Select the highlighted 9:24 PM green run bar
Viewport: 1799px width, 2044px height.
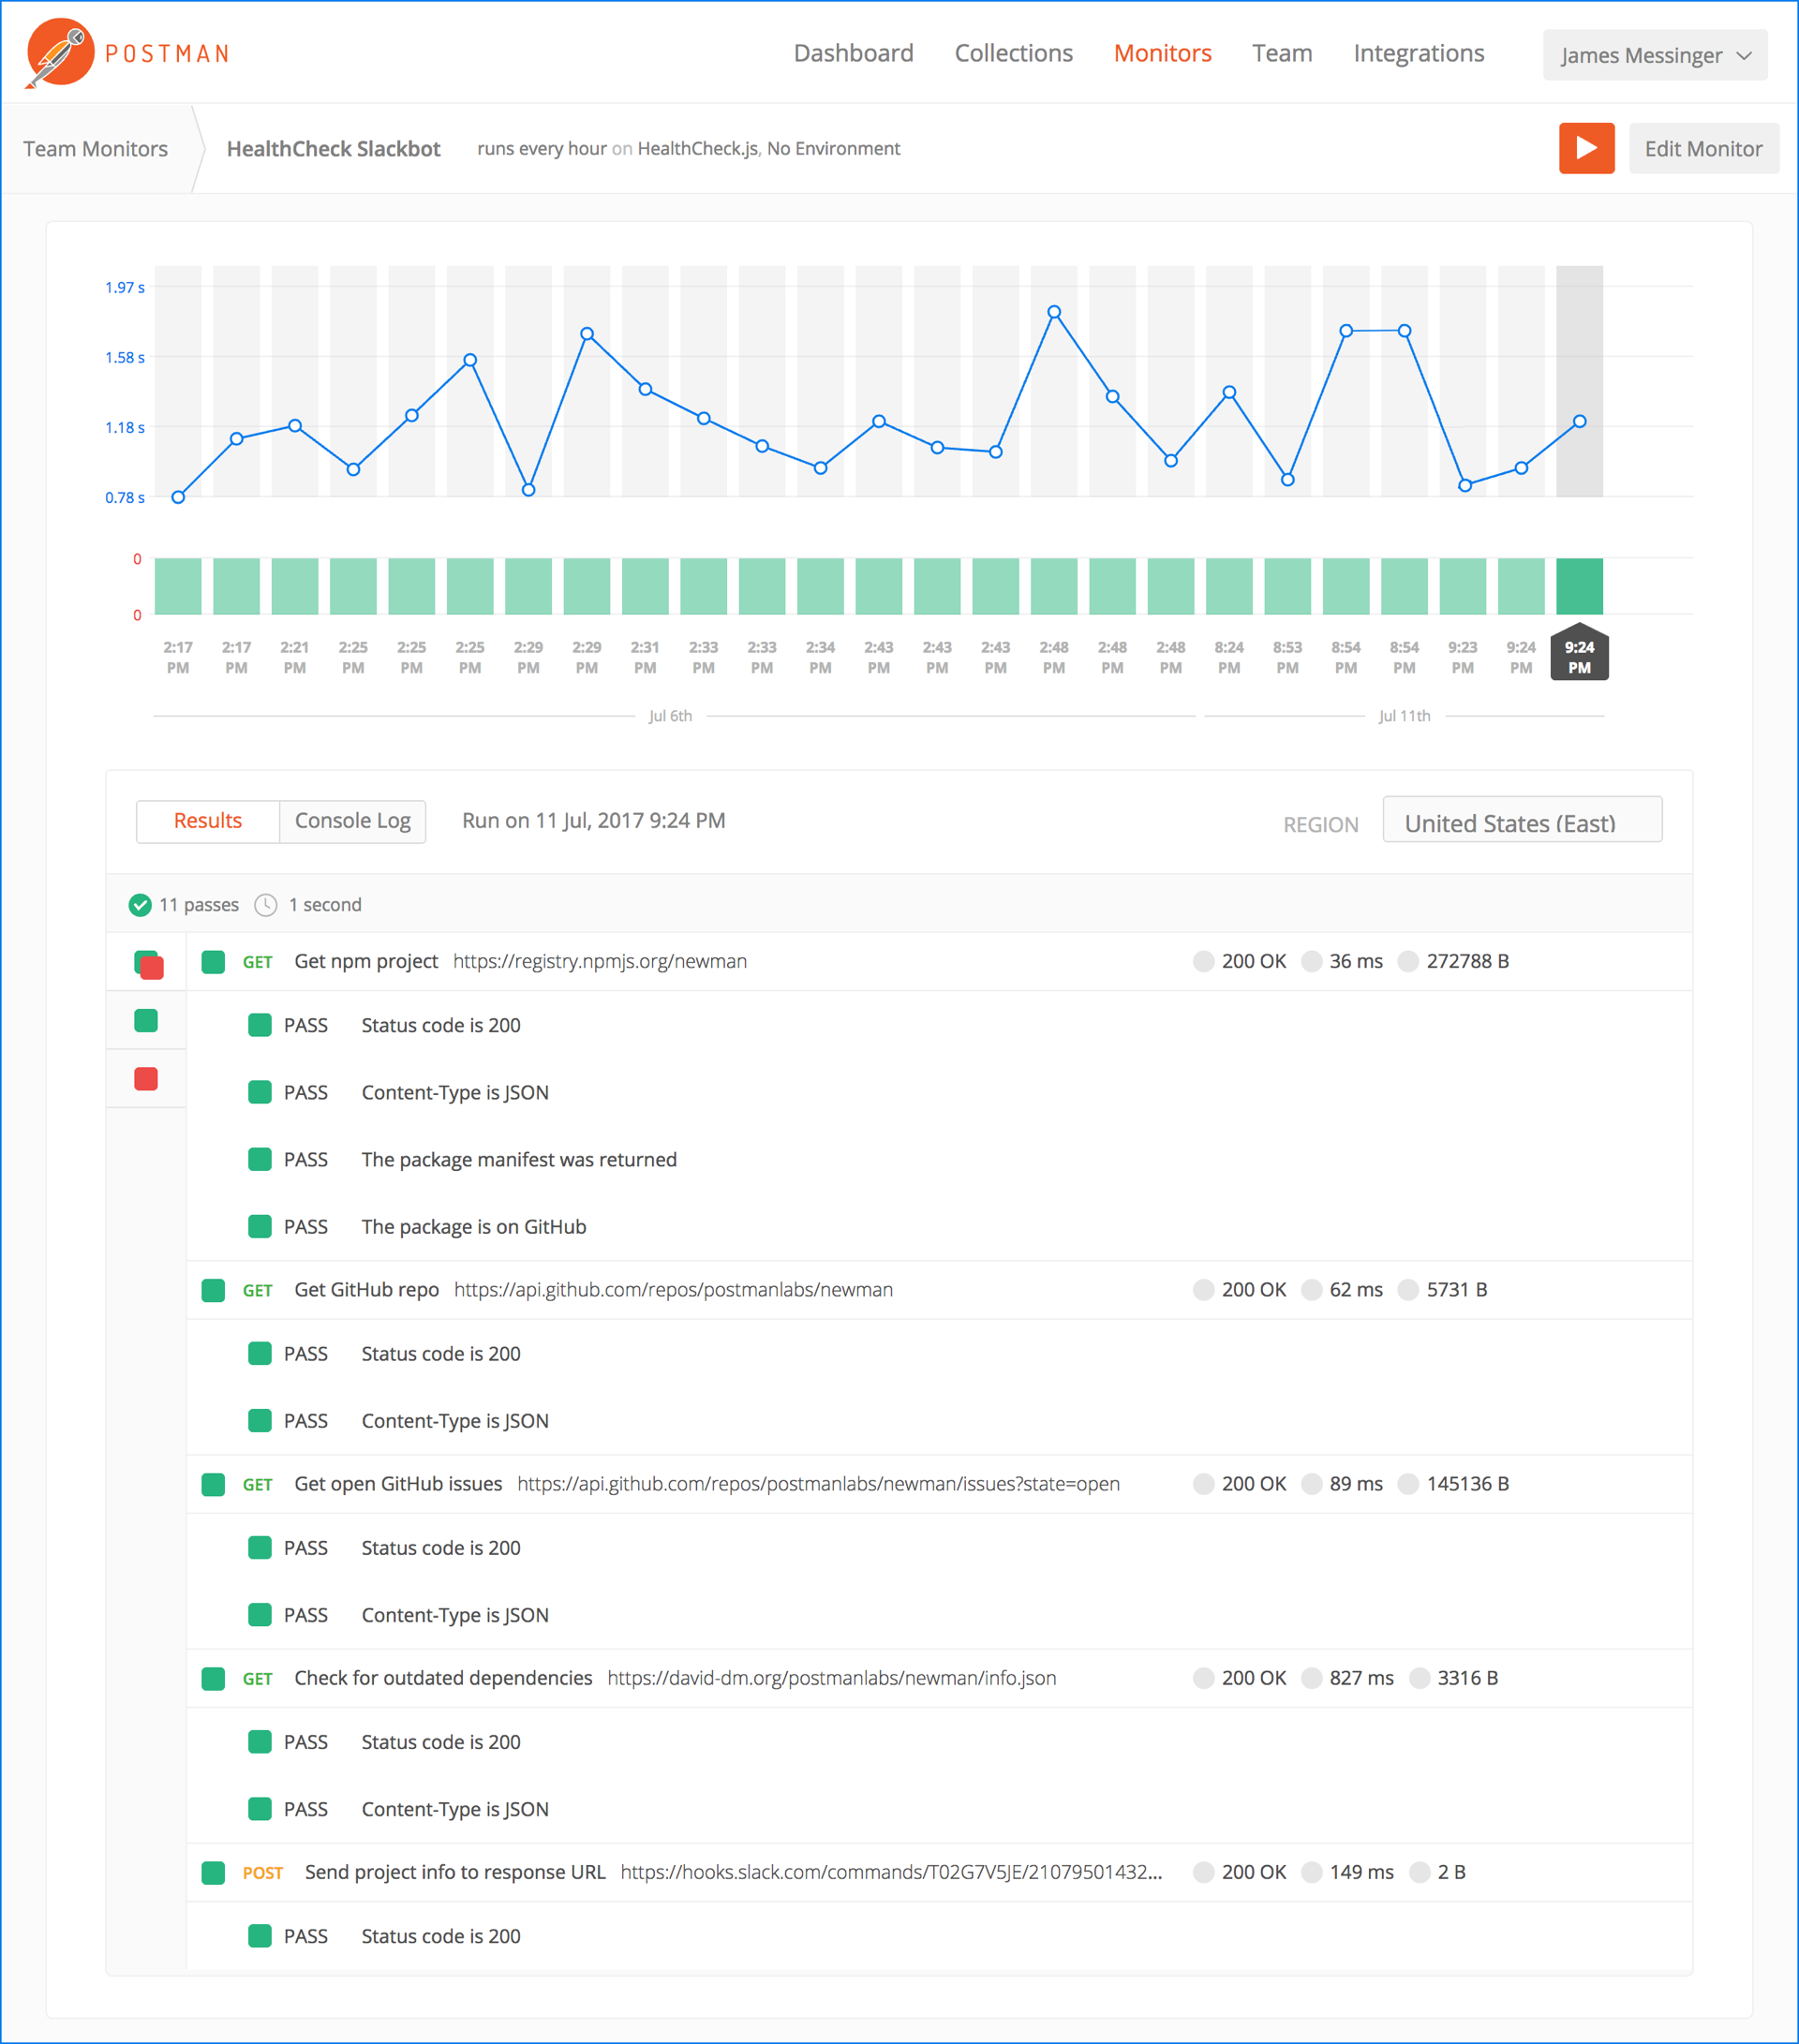pos(1579,586)
